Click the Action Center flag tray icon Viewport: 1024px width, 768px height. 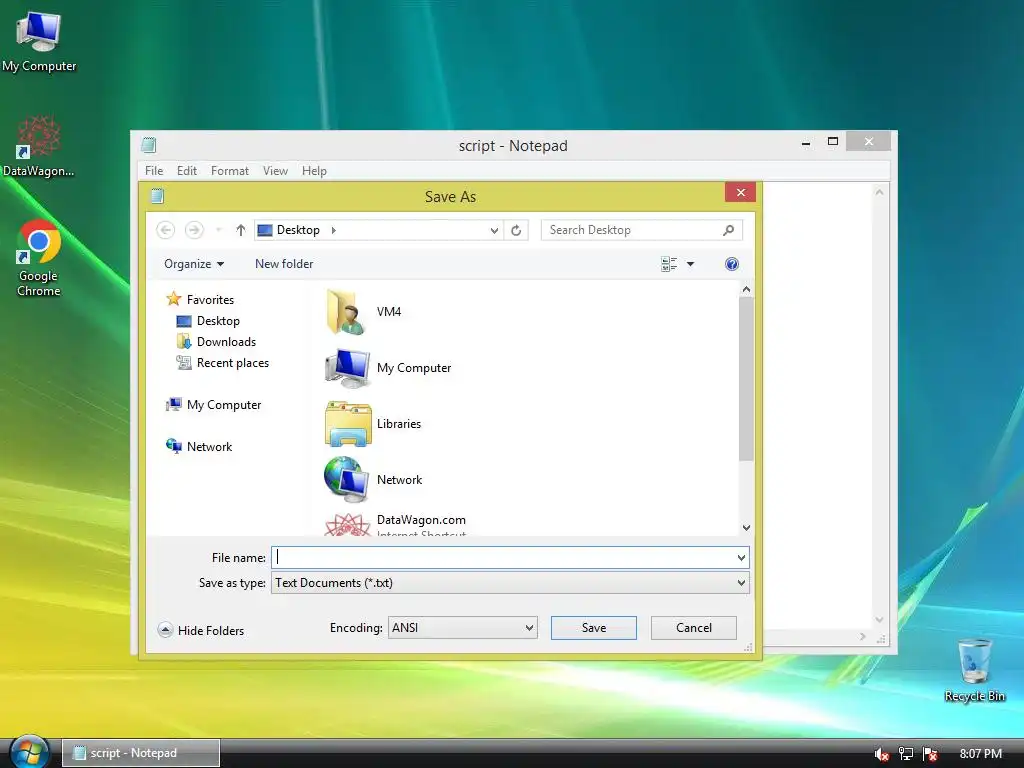click(931, 754)
